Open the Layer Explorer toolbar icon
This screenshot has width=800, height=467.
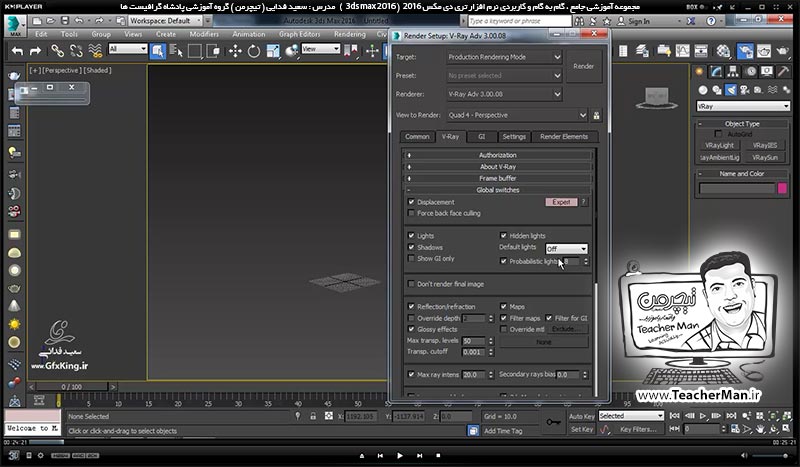pyautogui.click(x=642, y=51)
